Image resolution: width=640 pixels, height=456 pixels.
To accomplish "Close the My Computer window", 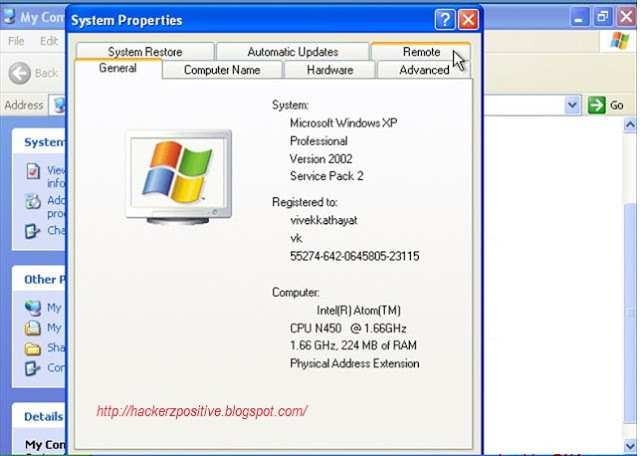I will (626, 18).
